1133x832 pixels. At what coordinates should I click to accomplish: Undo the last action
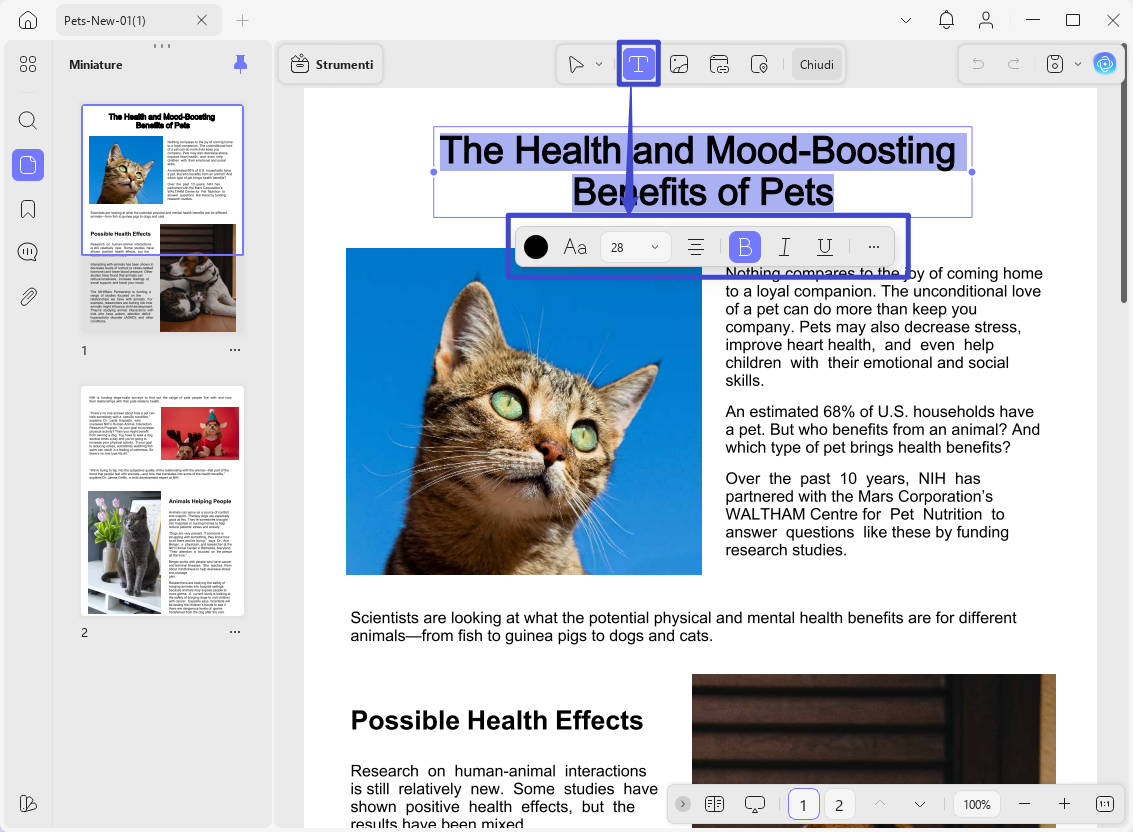point(978,64)
